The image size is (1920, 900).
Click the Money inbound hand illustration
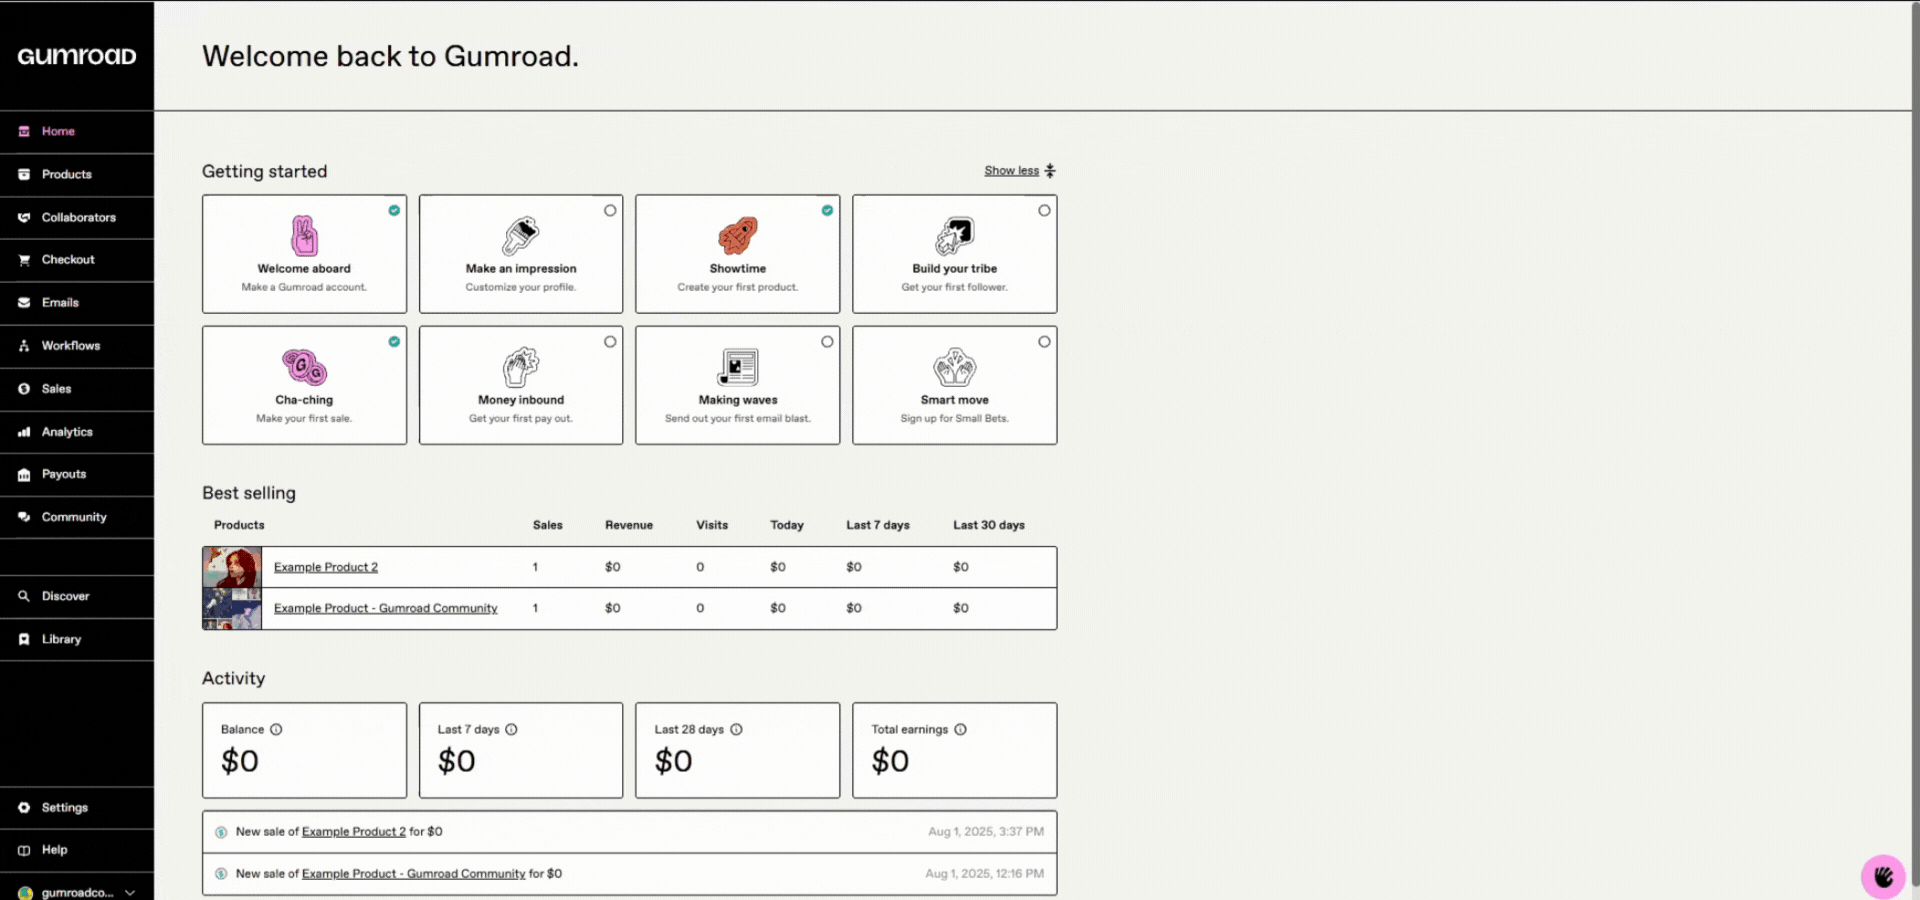520,367
